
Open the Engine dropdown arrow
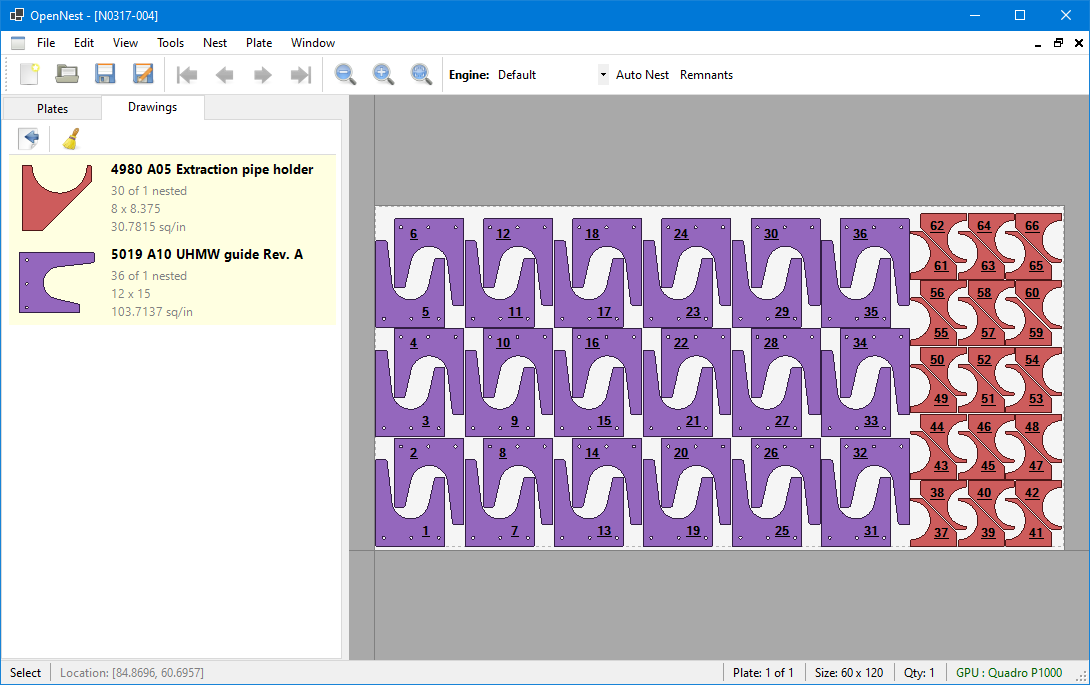point(602,75)
